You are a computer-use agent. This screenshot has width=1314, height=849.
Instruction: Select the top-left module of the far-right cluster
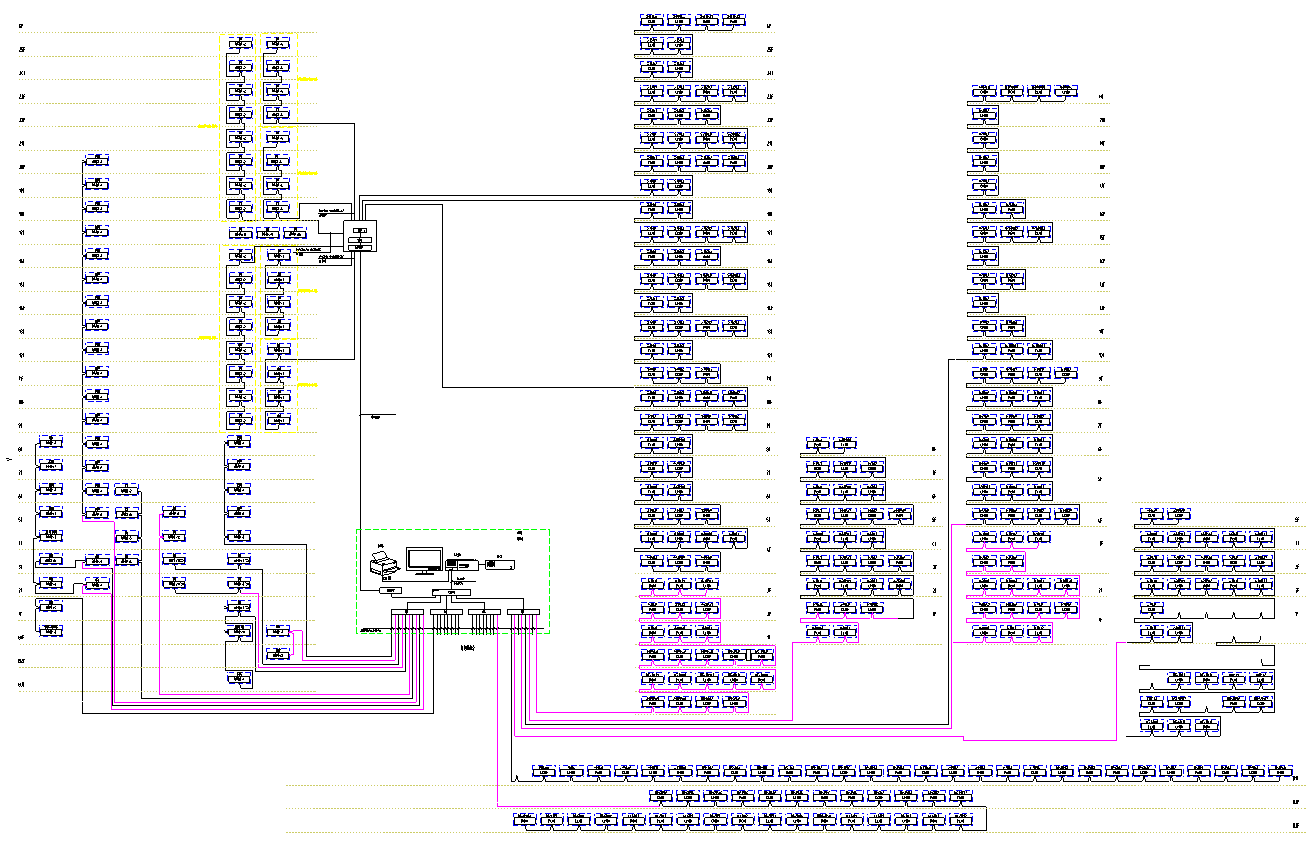click(x=1150, y=515)
